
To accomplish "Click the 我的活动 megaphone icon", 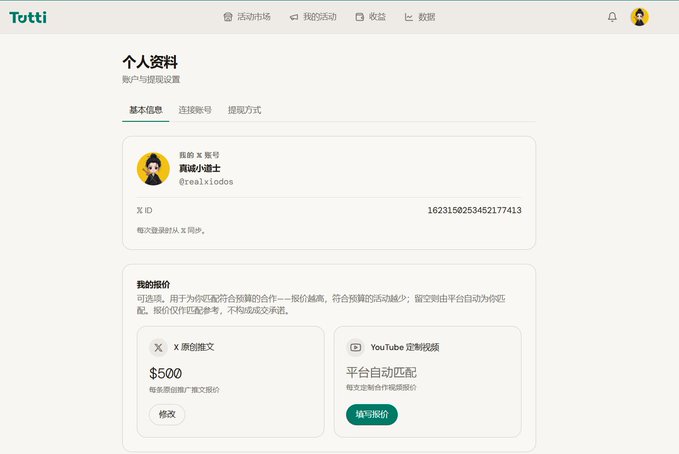I will [294, 17].
